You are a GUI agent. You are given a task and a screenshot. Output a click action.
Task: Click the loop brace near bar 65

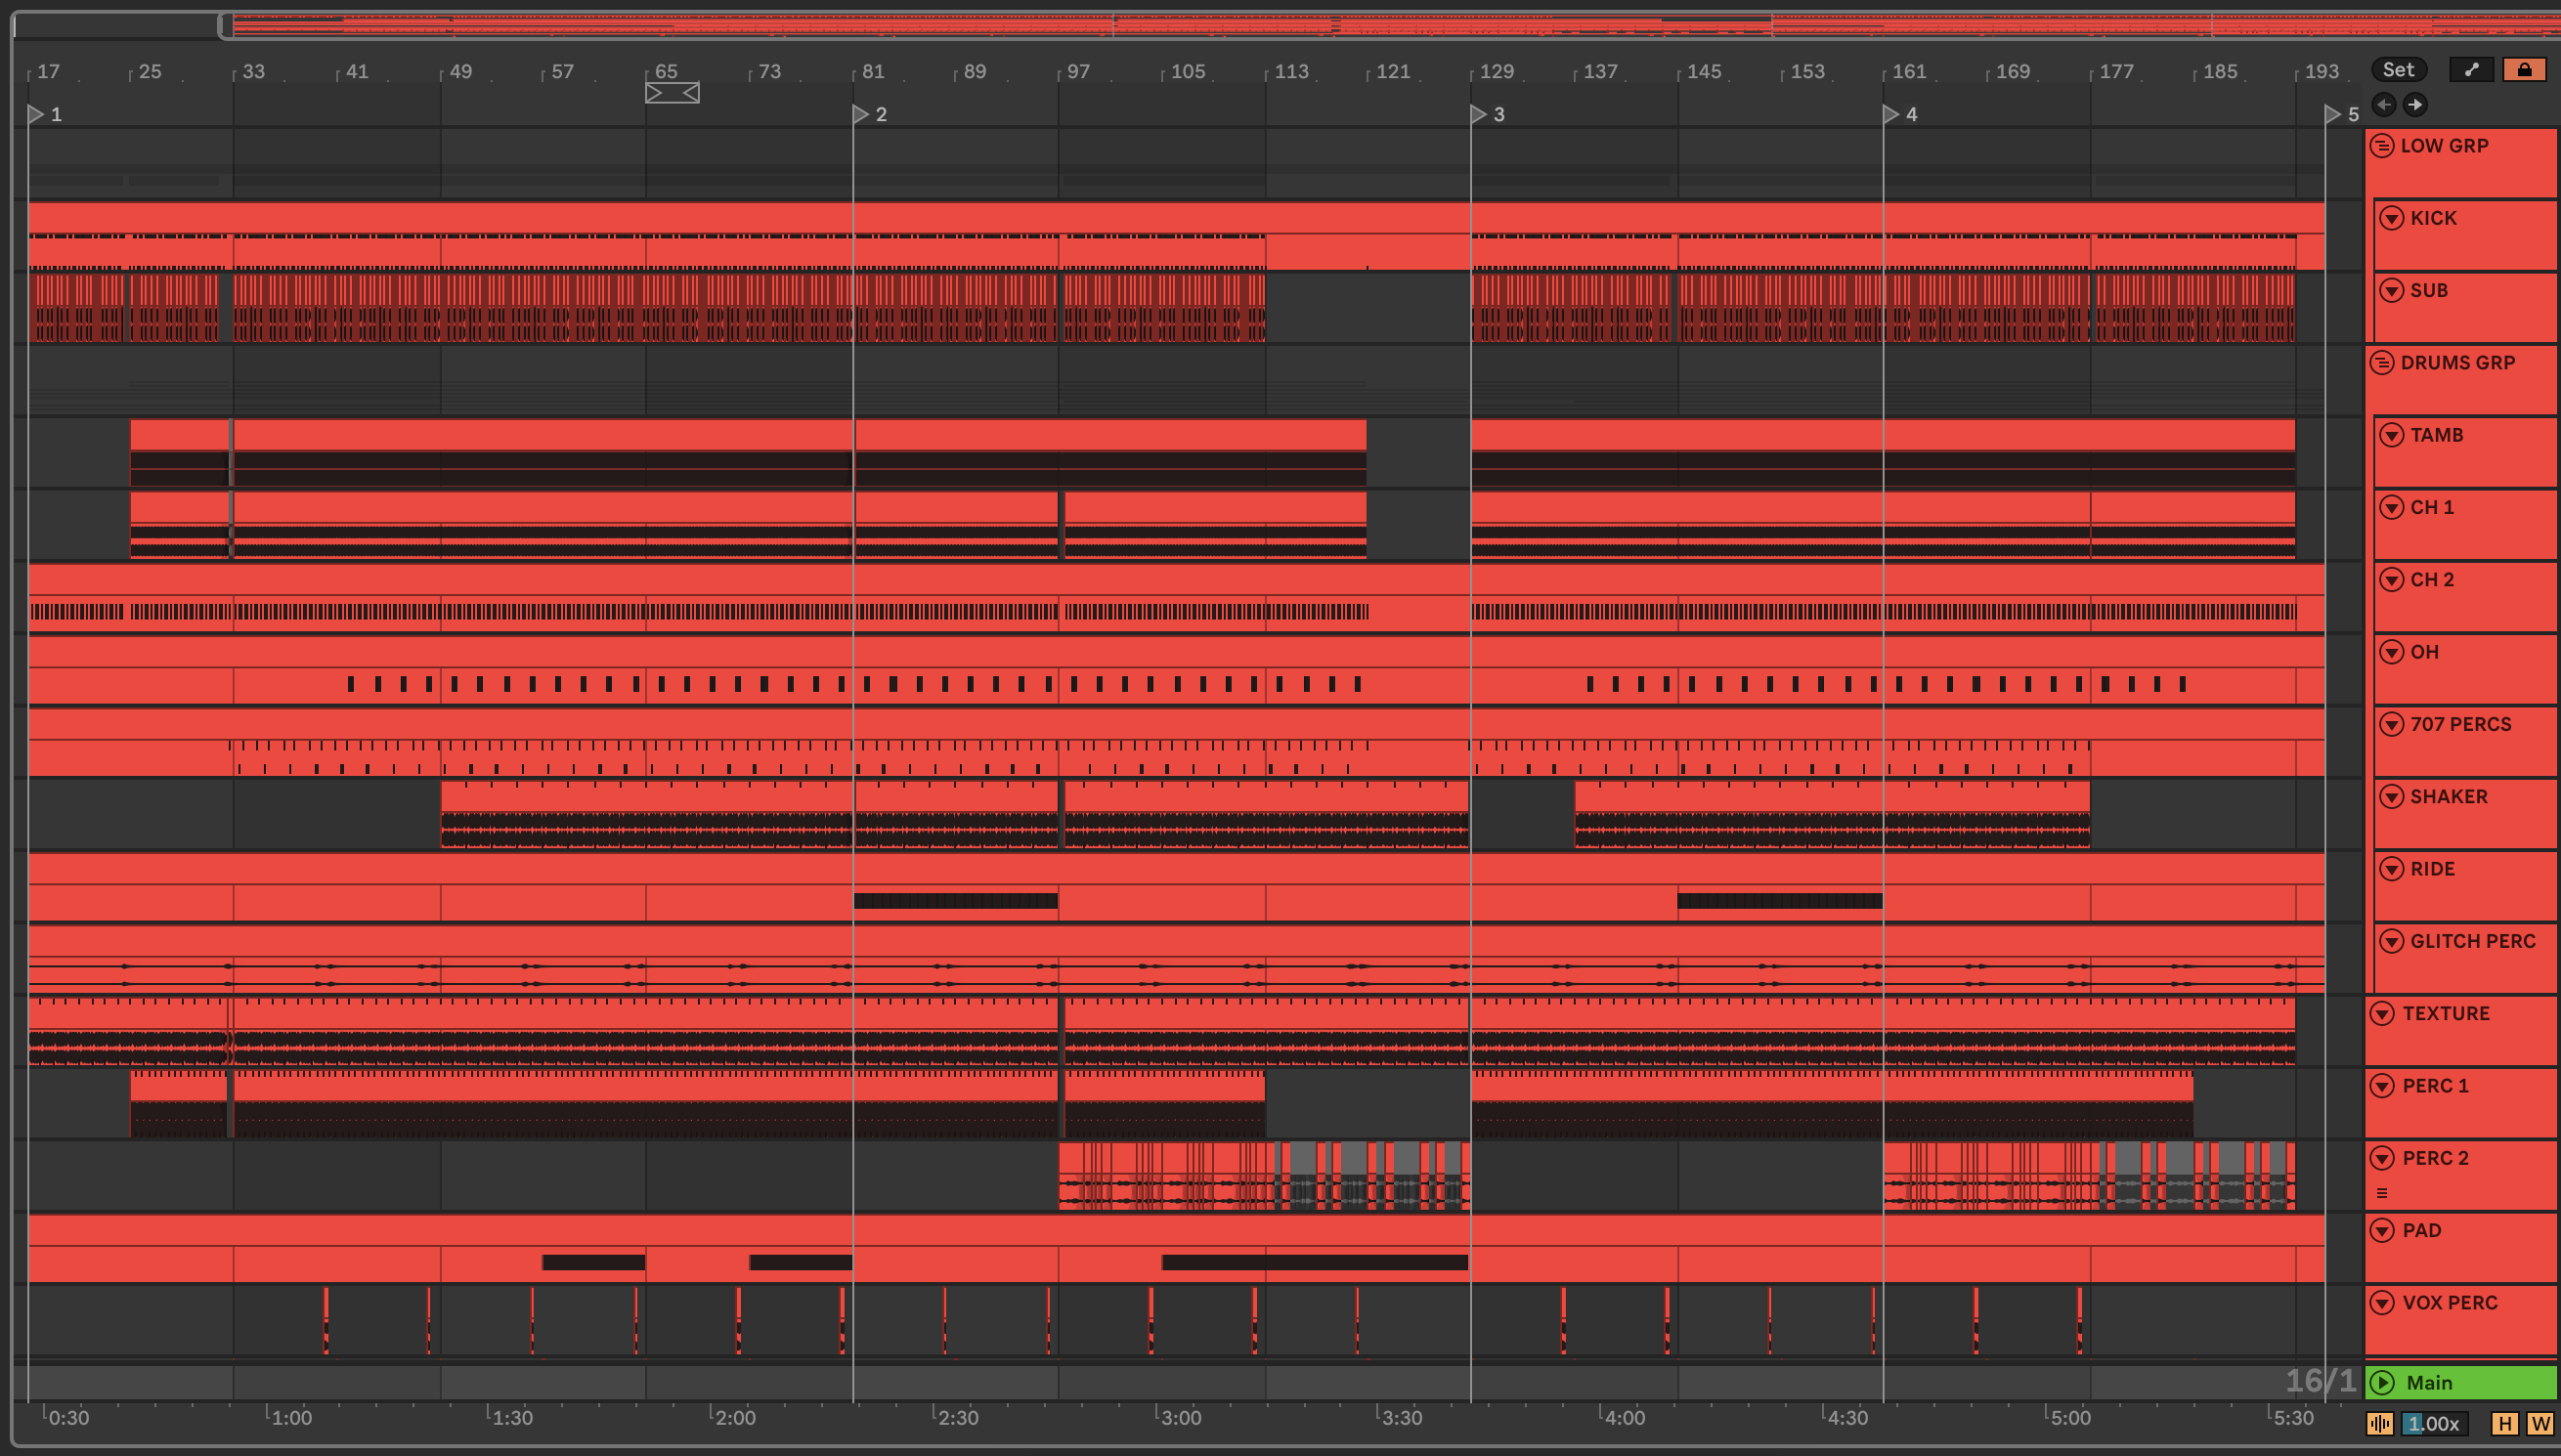(672, 93)
